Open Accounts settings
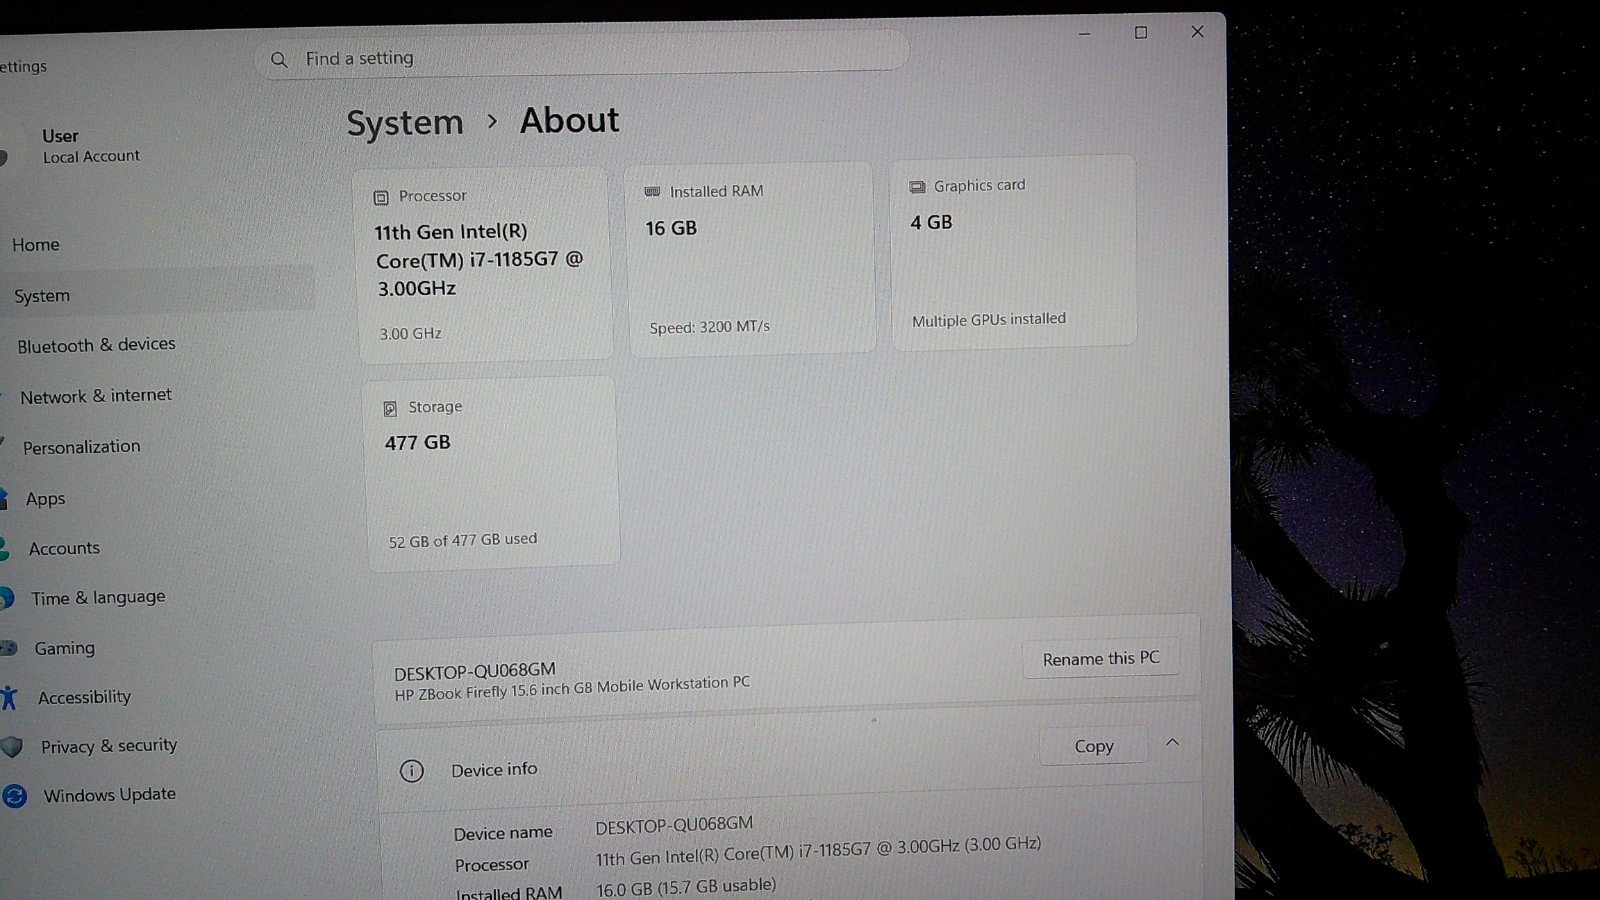1600x900 pixels. tap(64, 548)
